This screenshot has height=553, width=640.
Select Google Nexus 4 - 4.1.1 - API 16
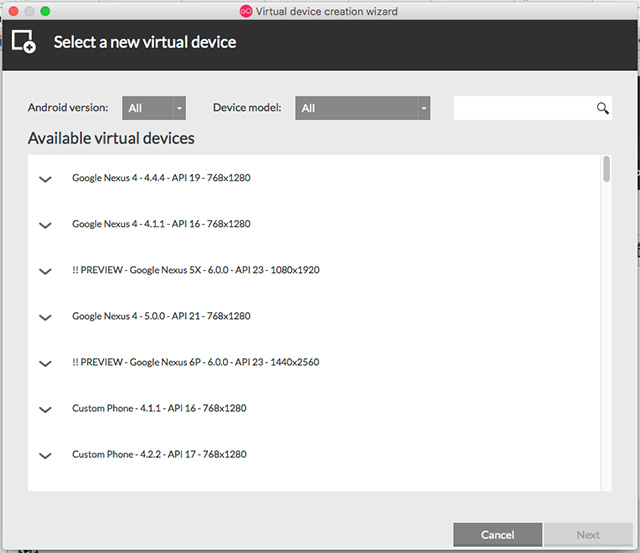[x=161, y=224]
